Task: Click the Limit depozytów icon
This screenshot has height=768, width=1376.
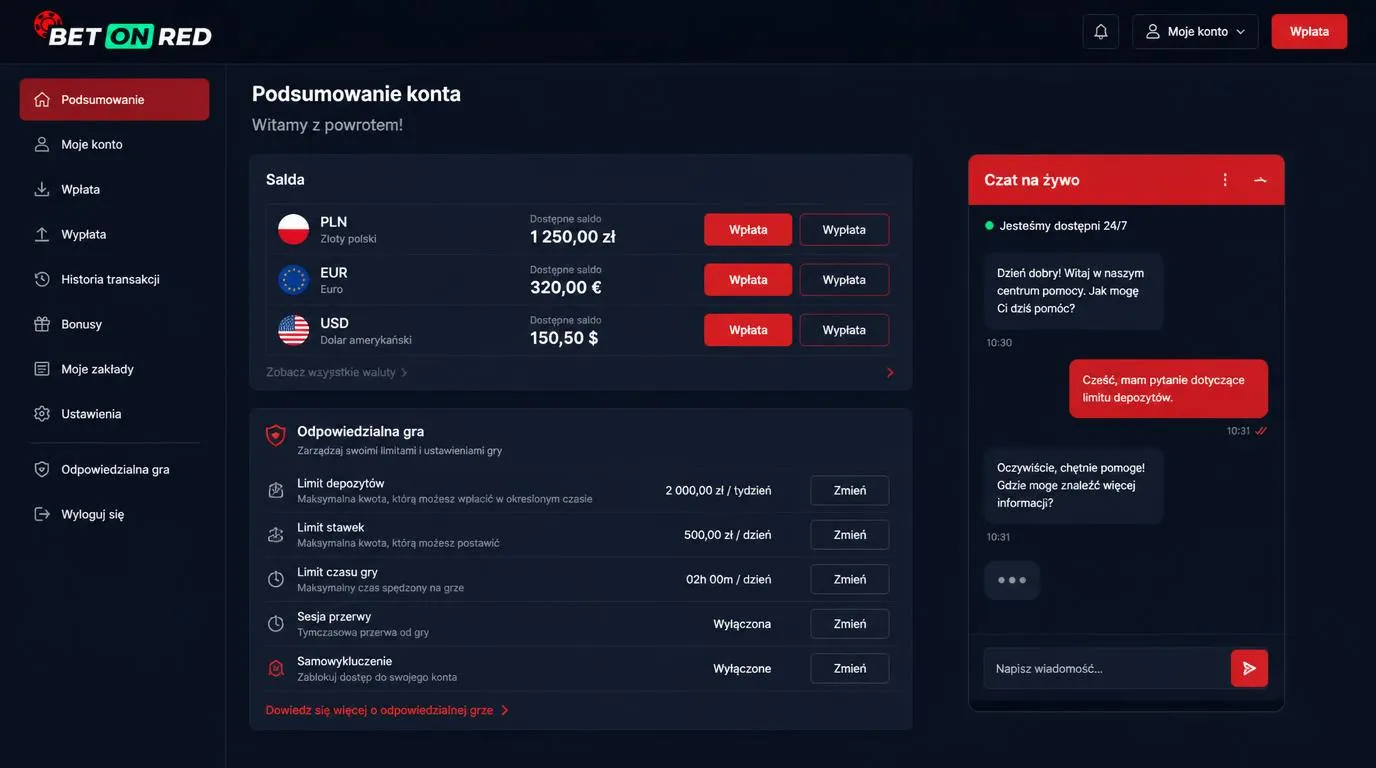Action: click(276, 490)
